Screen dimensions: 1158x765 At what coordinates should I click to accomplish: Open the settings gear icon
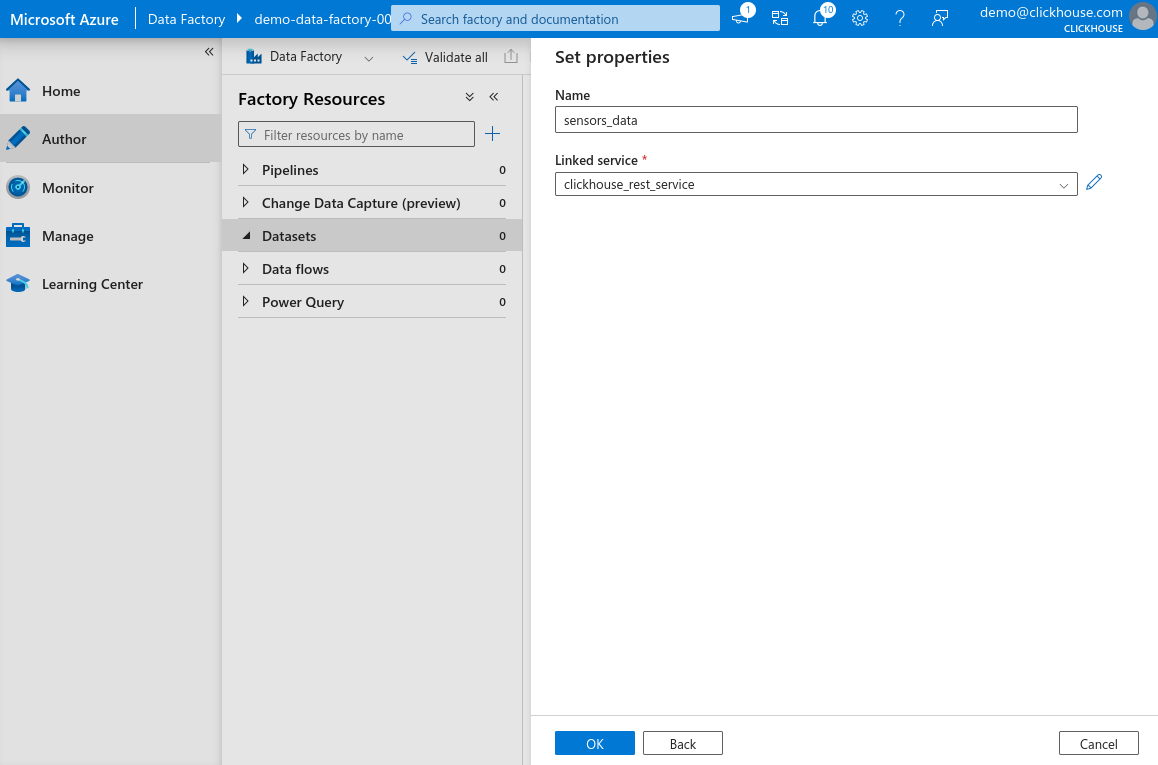tap(860, 18)
